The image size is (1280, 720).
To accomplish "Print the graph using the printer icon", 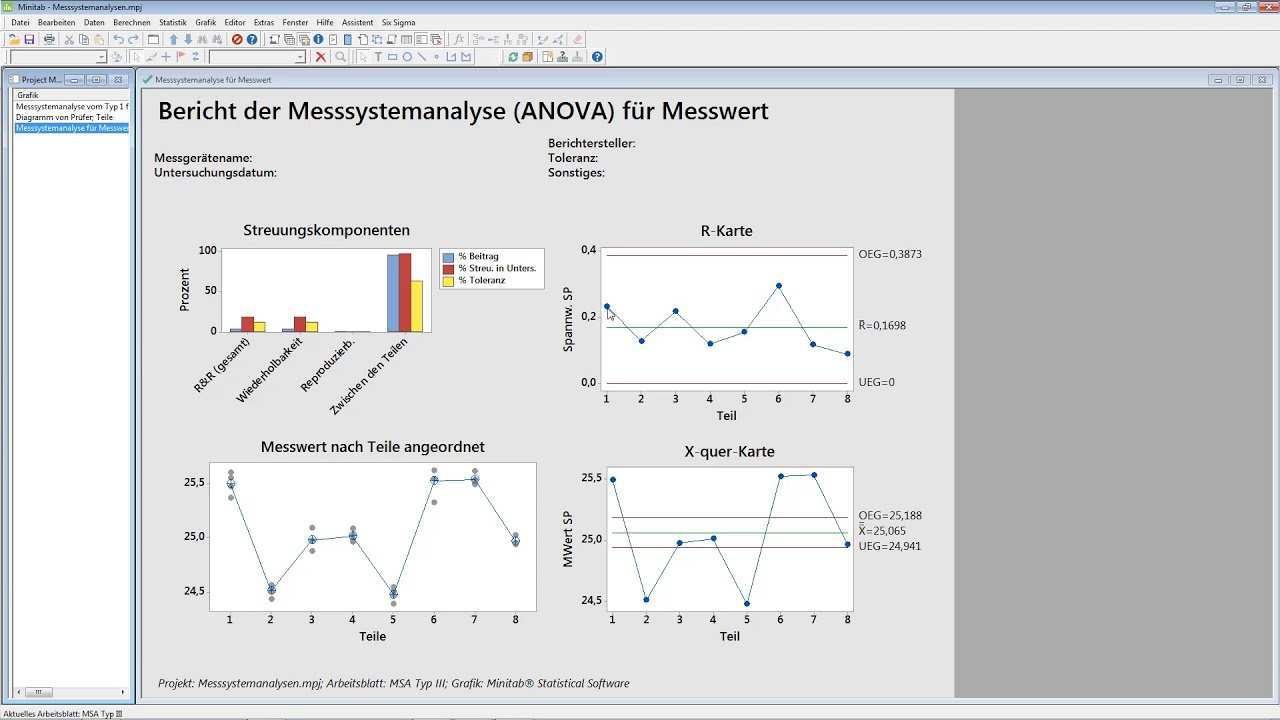I will pyautogui.click(x=49, y=40).
